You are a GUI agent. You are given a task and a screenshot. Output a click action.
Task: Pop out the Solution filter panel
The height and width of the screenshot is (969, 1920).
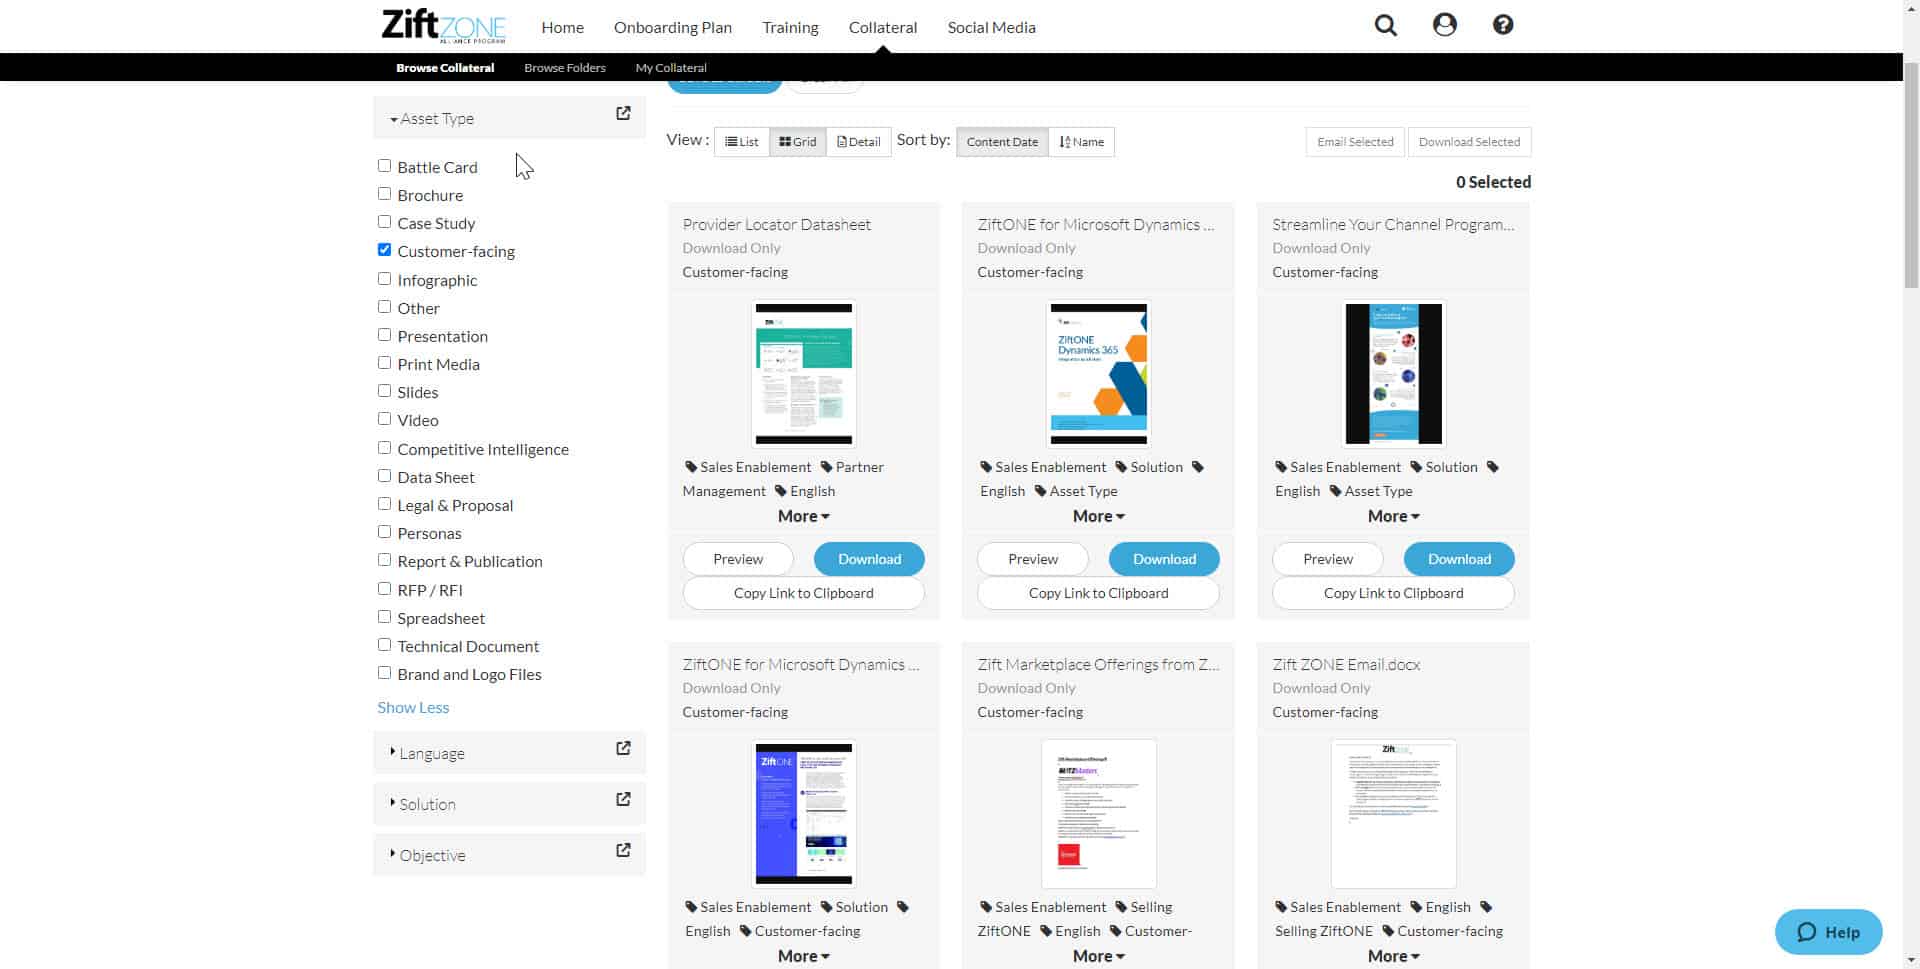pos(623,800)
